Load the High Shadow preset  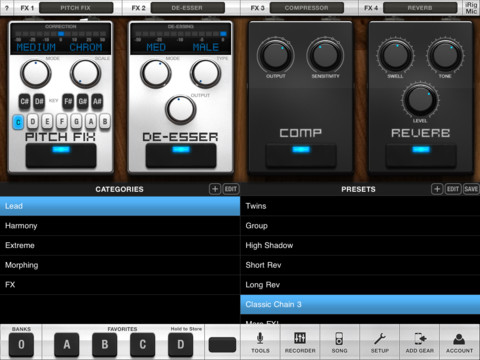[360, 245]
